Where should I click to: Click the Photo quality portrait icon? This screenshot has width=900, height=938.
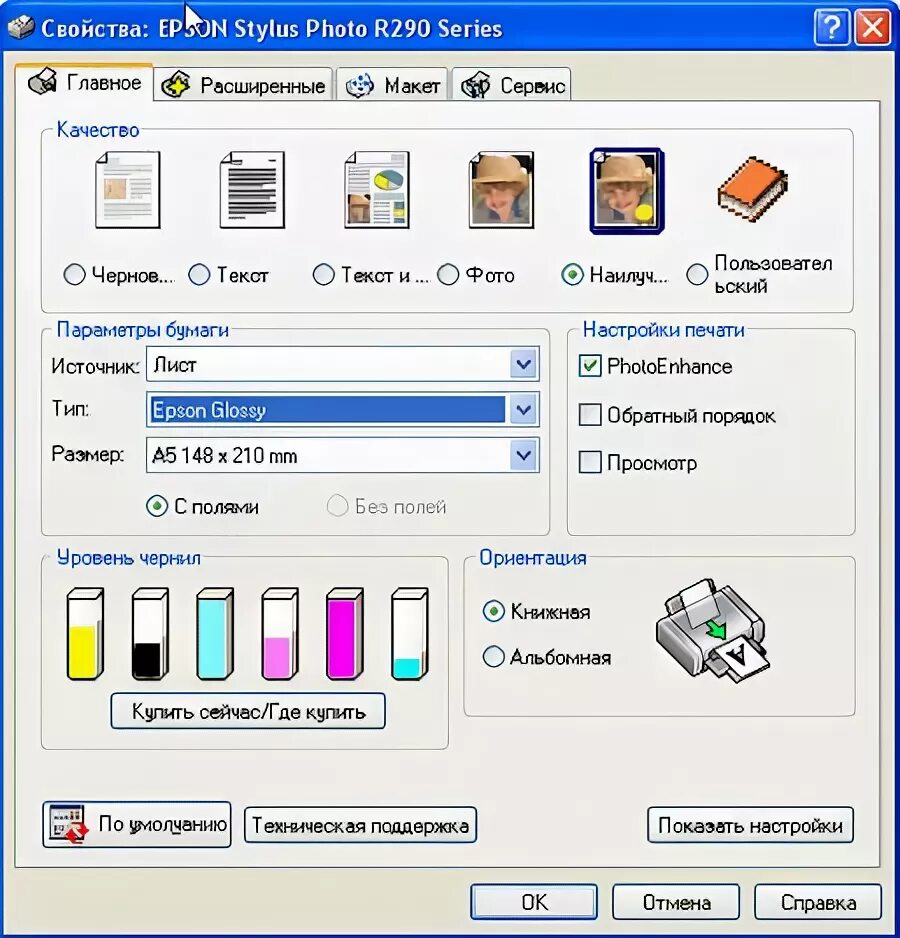(x=501, y=190)
